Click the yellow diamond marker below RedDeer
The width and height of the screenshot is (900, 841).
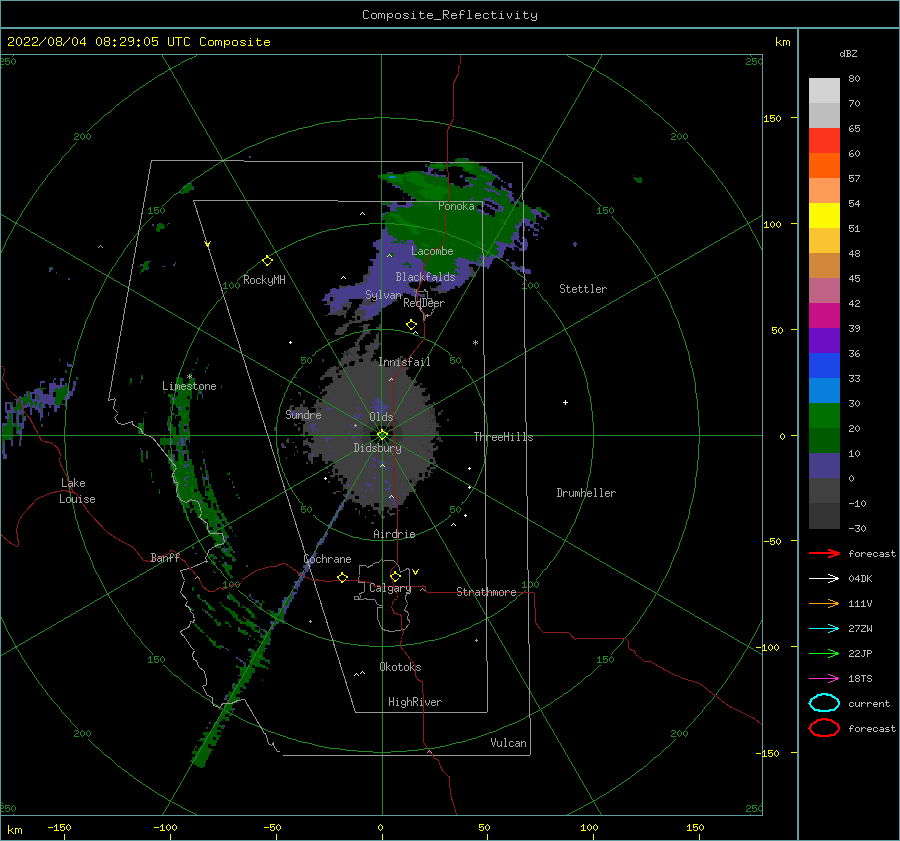point(411,325)
